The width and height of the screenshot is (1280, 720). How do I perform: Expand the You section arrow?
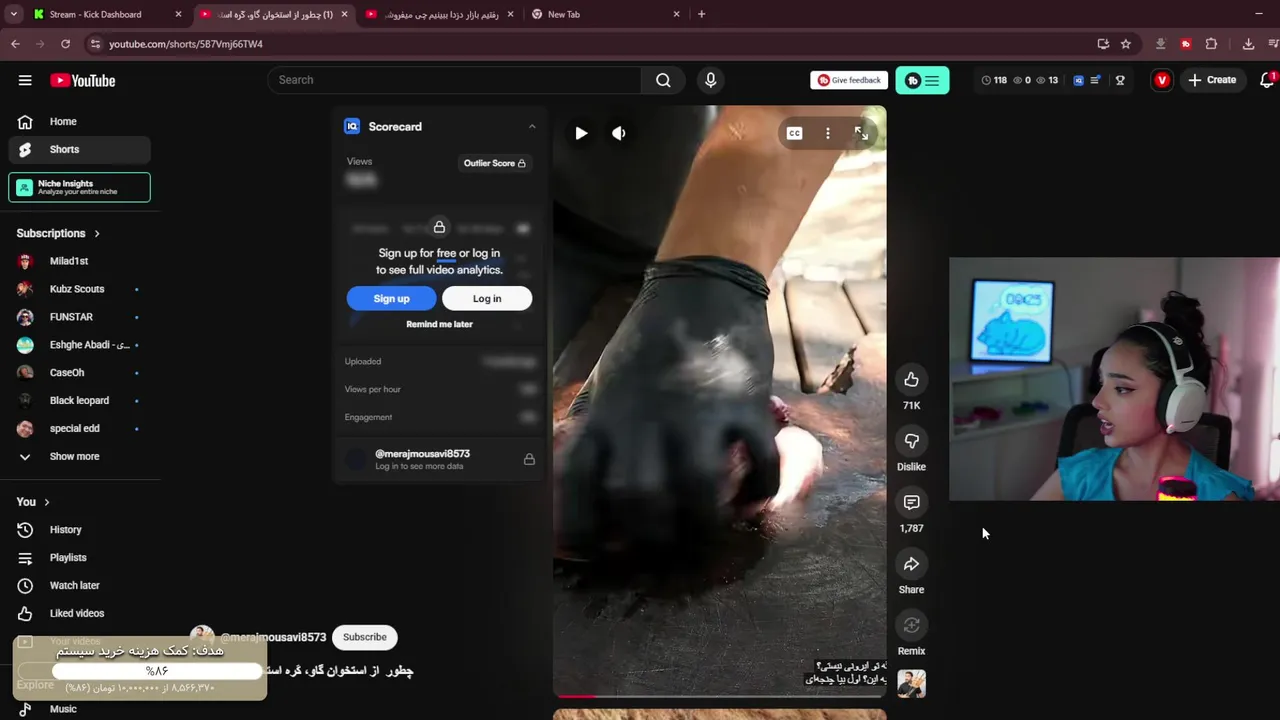tap(46, 502)
